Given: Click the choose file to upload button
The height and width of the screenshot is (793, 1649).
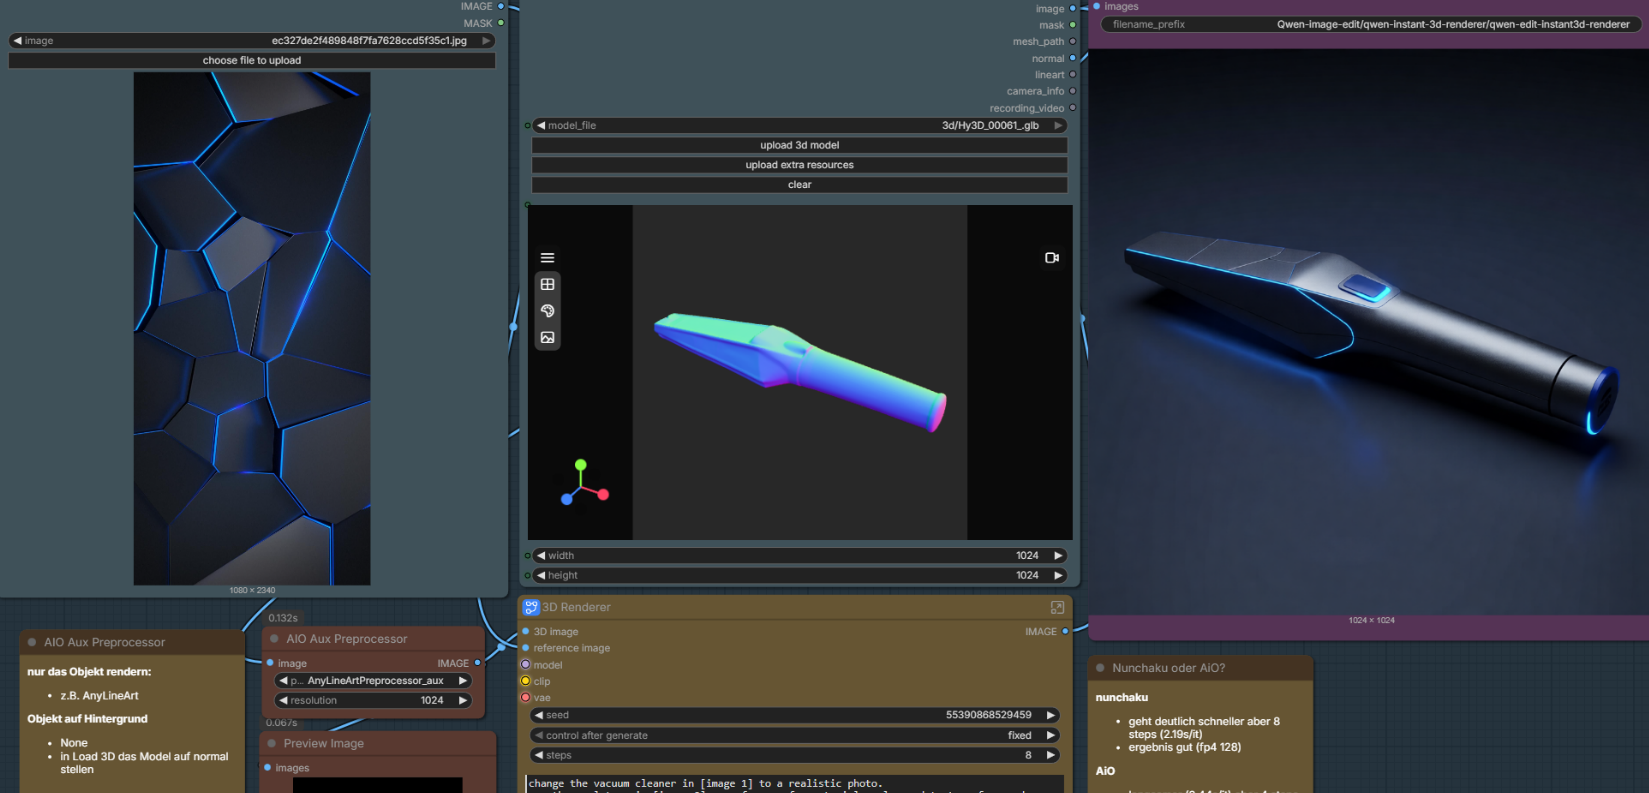Looking at the screenshot, I should 252,61.
